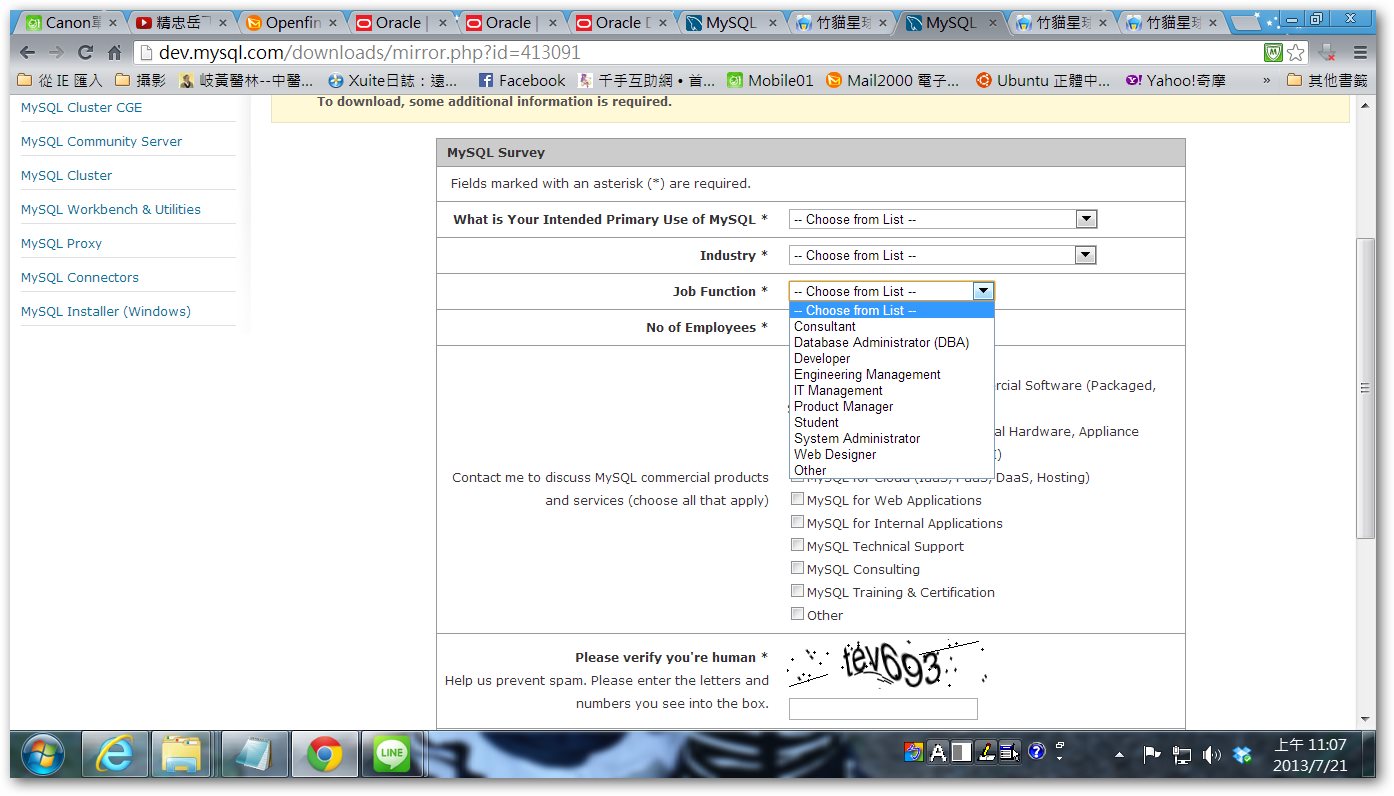Collapse the Job Function dropdown box

(892, 291)
